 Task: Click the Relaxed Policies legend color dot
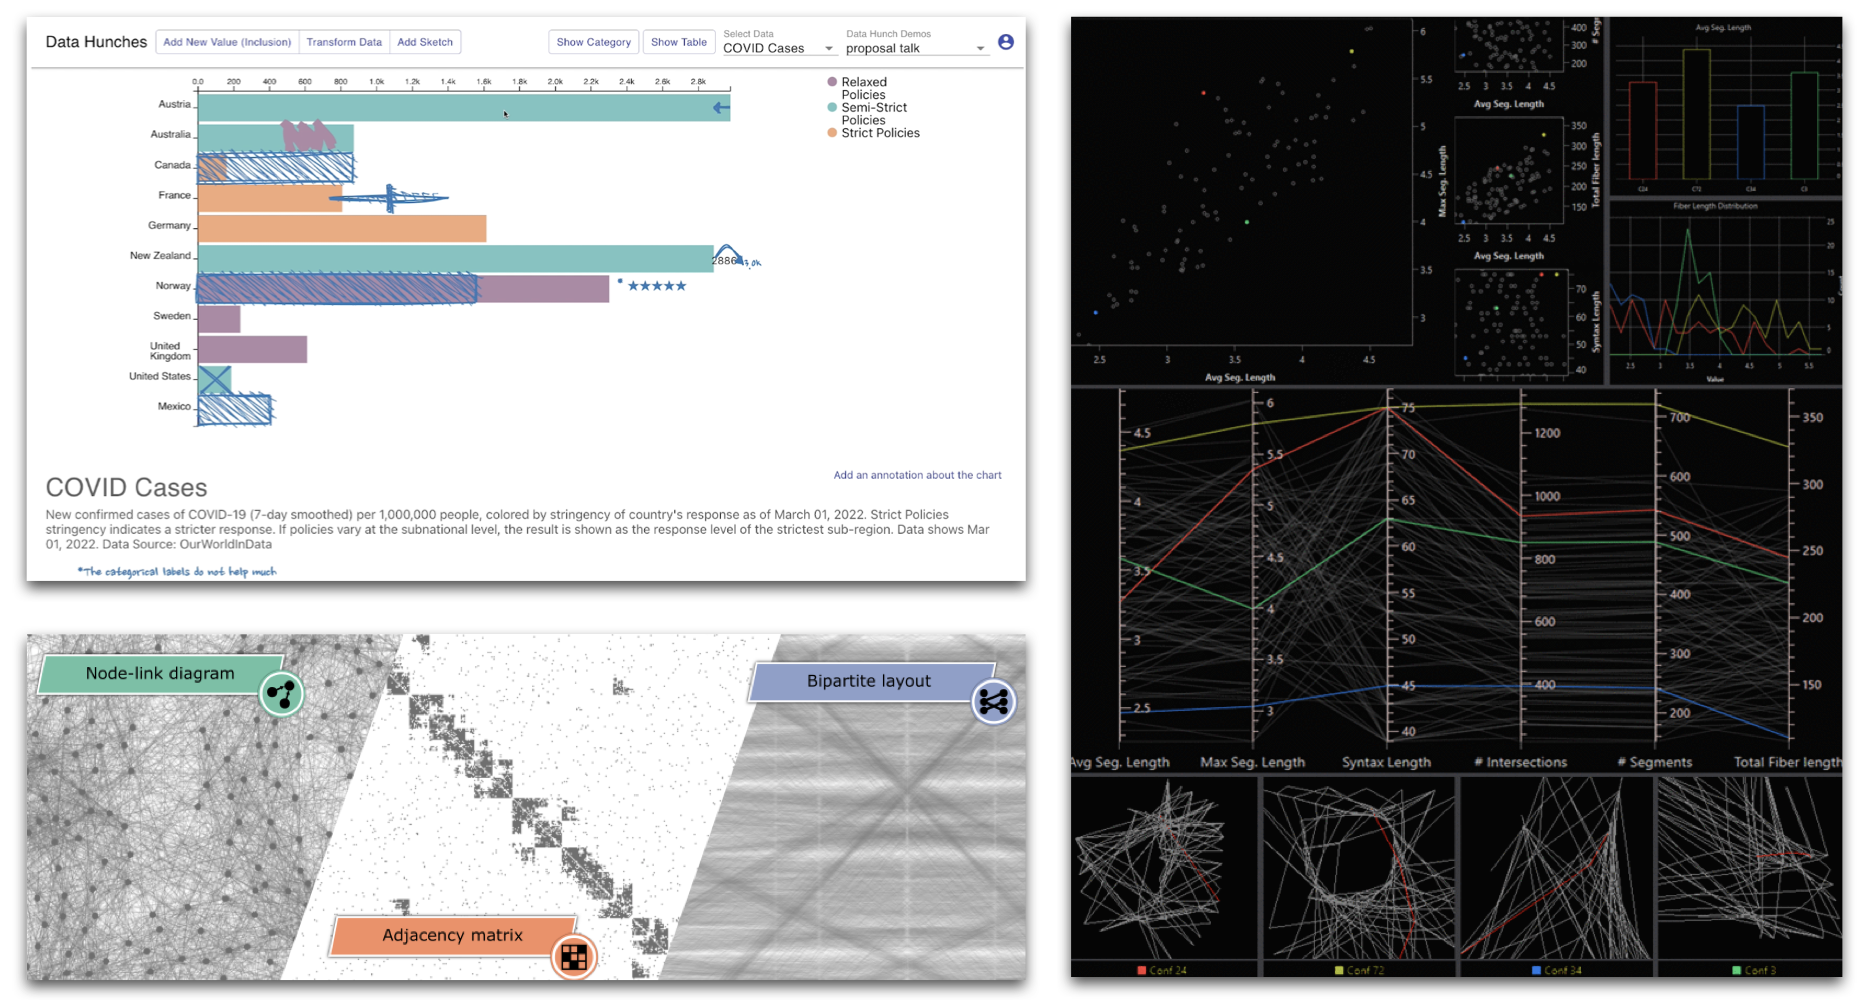(x=832, y=82)
